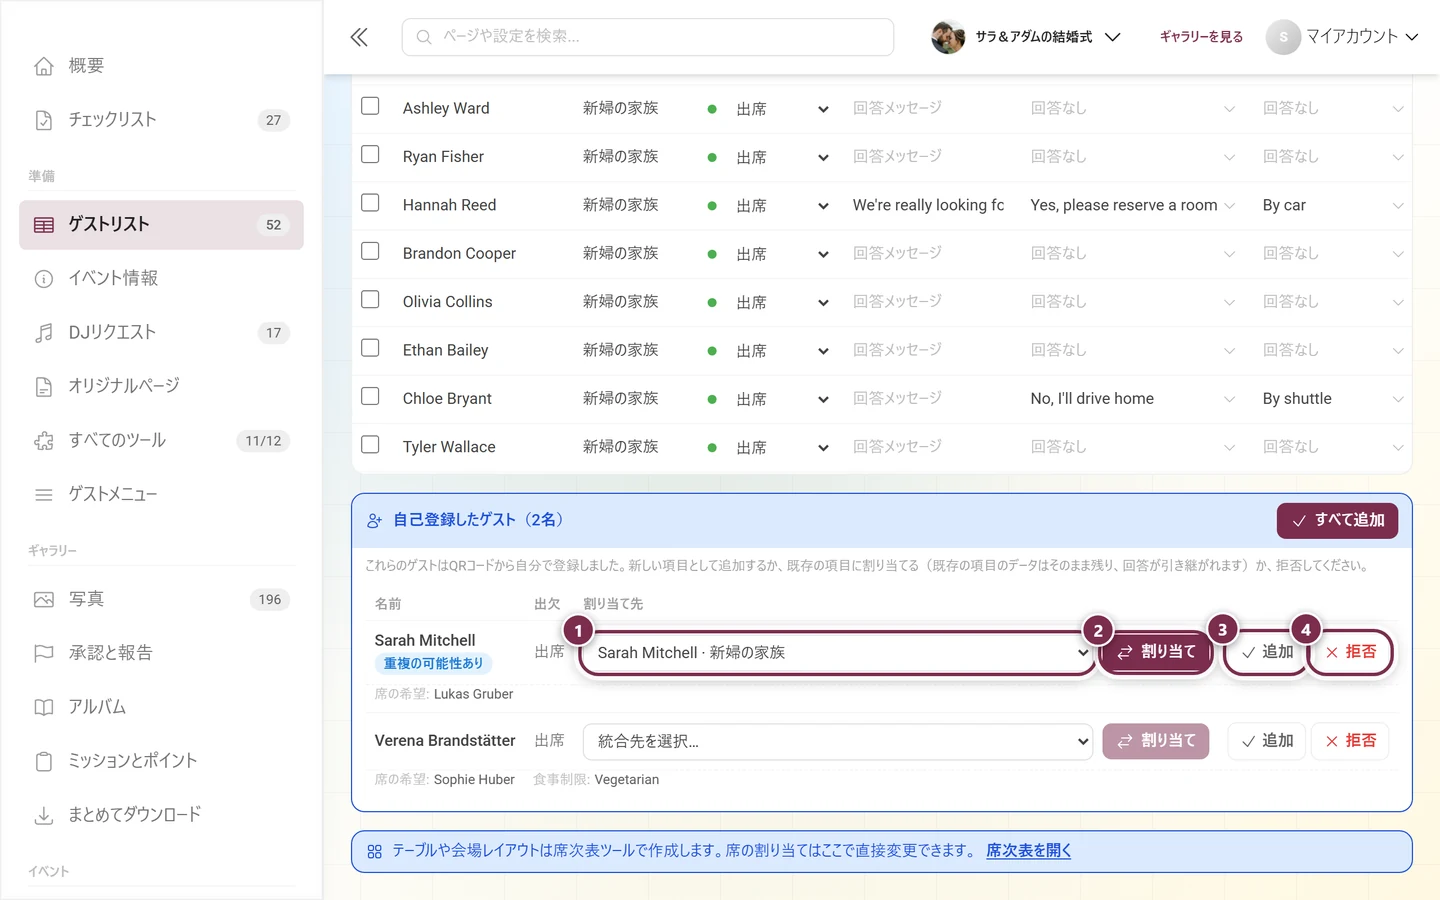Open Sarah Mitchell's 割り当て先 dropdown
This screenshot has height=900, width=1440.
click(837, 652)
